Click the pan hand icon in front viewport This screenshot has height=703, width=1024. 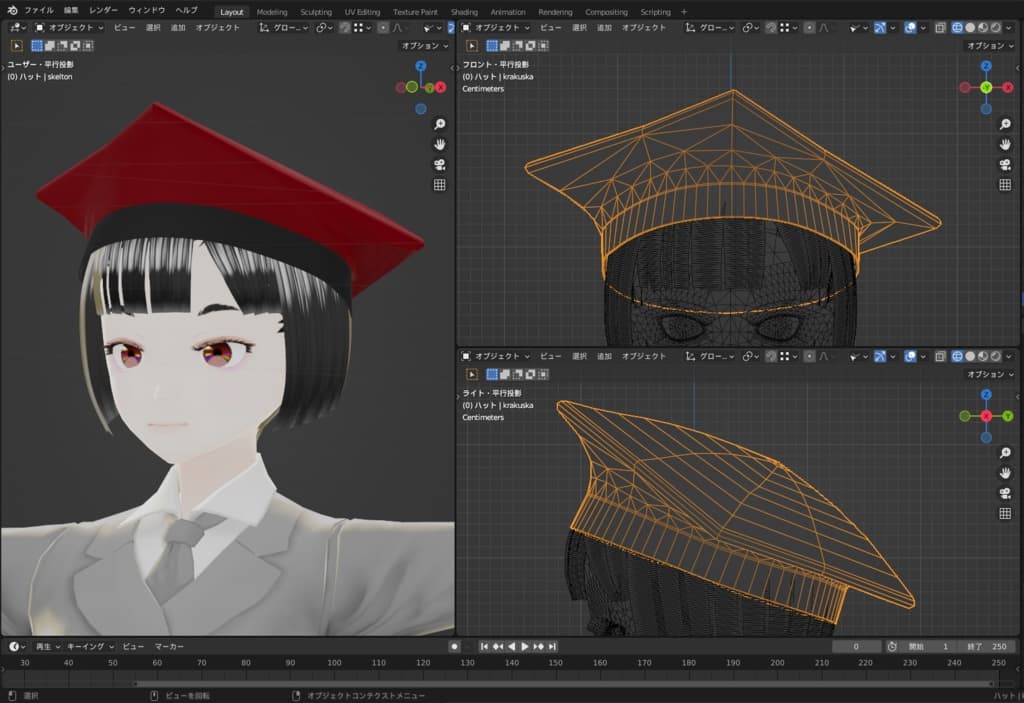tap(1005, 144)
